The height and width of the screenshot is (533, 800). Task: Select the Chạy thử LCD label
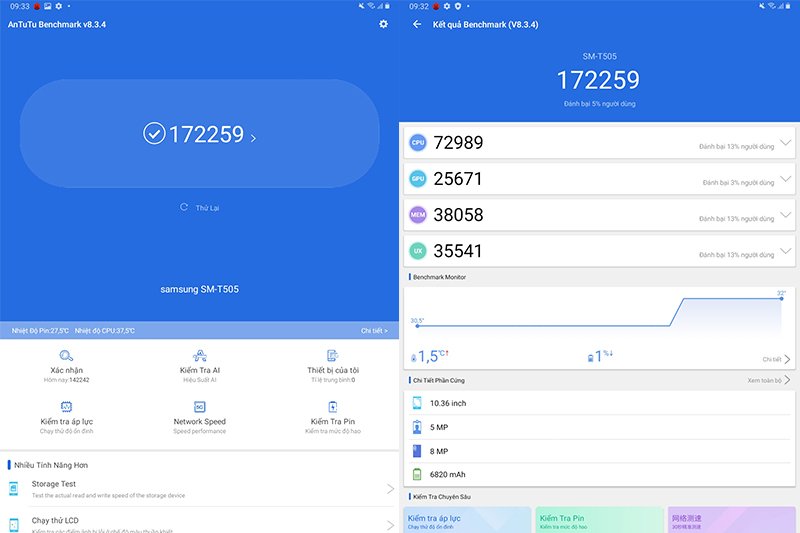click(x=55, y=520)
